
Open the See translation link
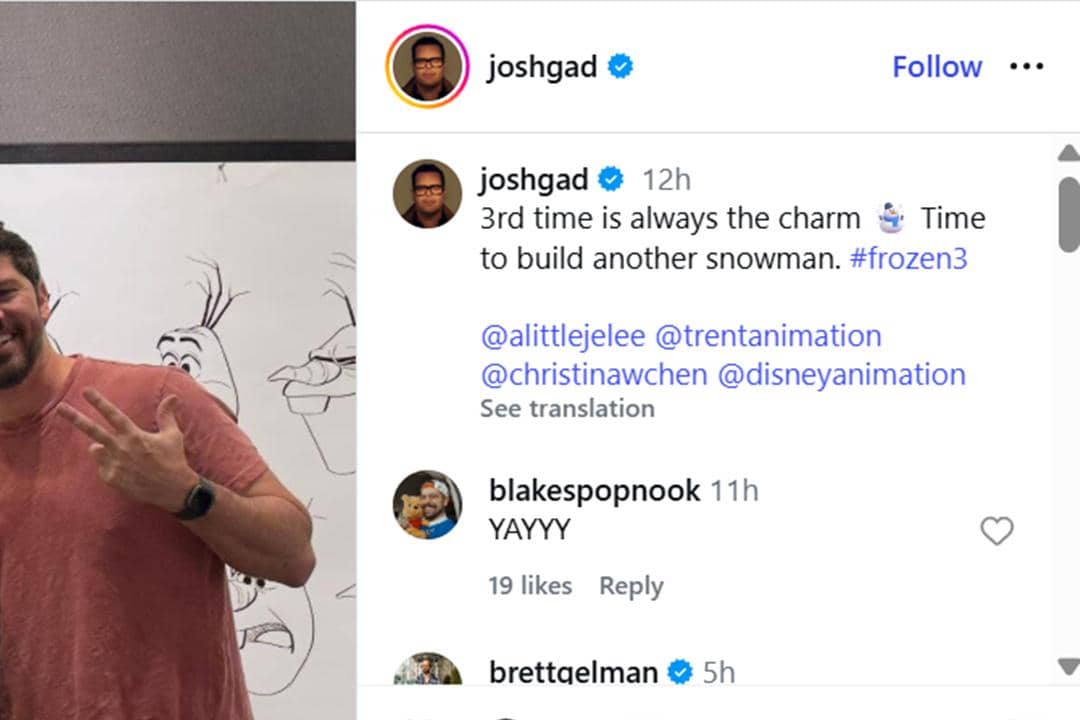[x=567, y=408]
